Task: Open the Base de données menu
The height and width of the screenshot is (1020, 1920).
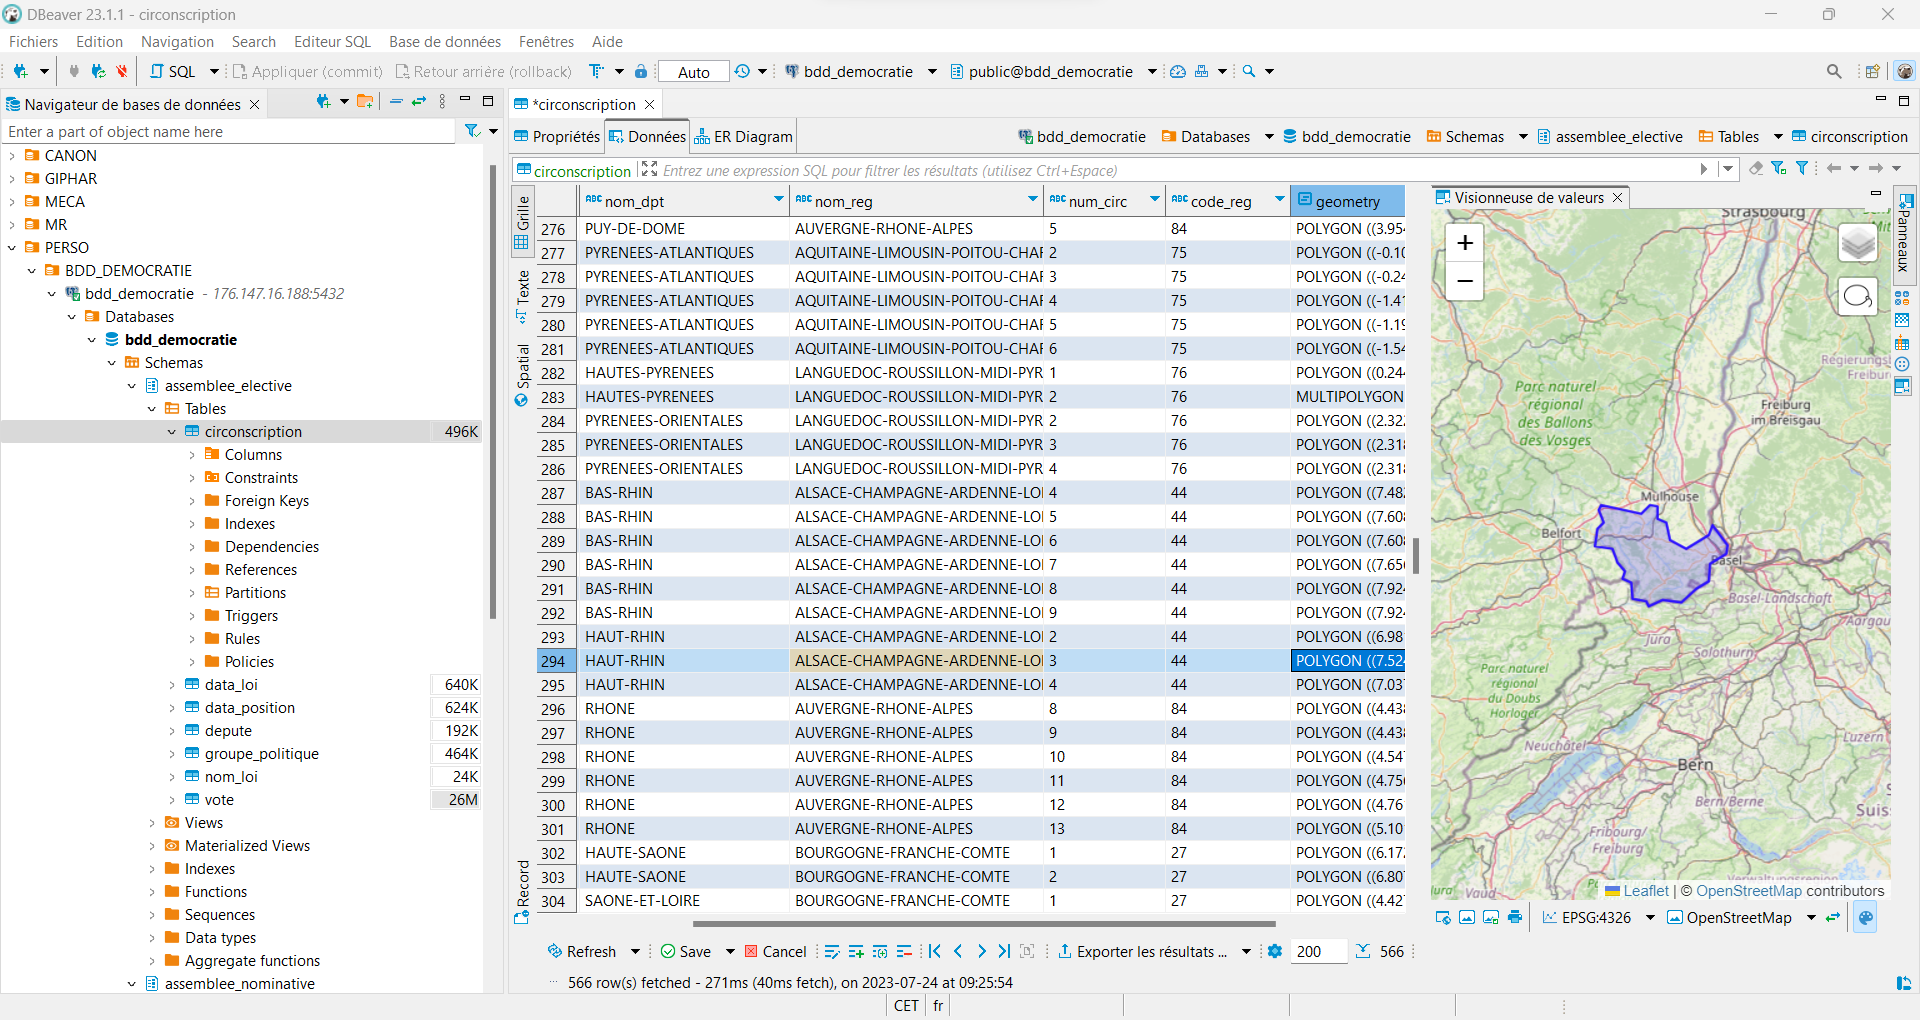Action: (444, 42)
